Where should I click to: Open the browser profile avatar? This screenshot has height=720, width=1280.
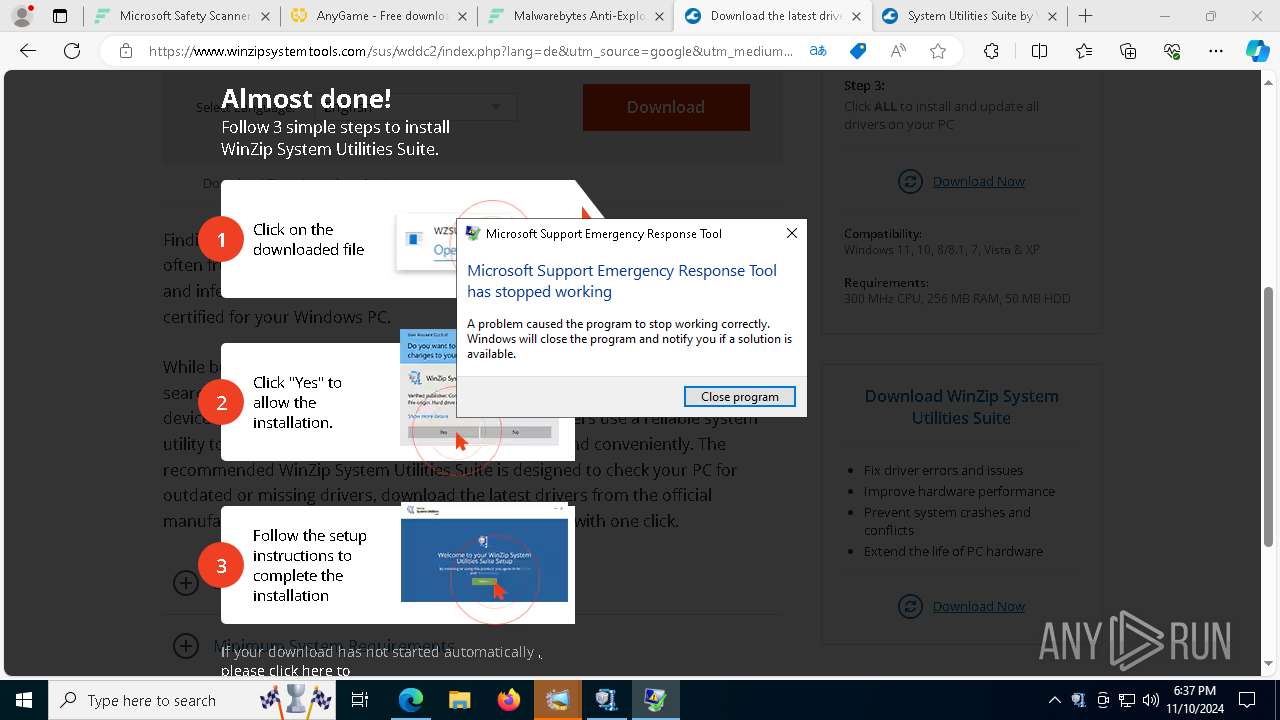pyautogui.click(x=22, y=16)
